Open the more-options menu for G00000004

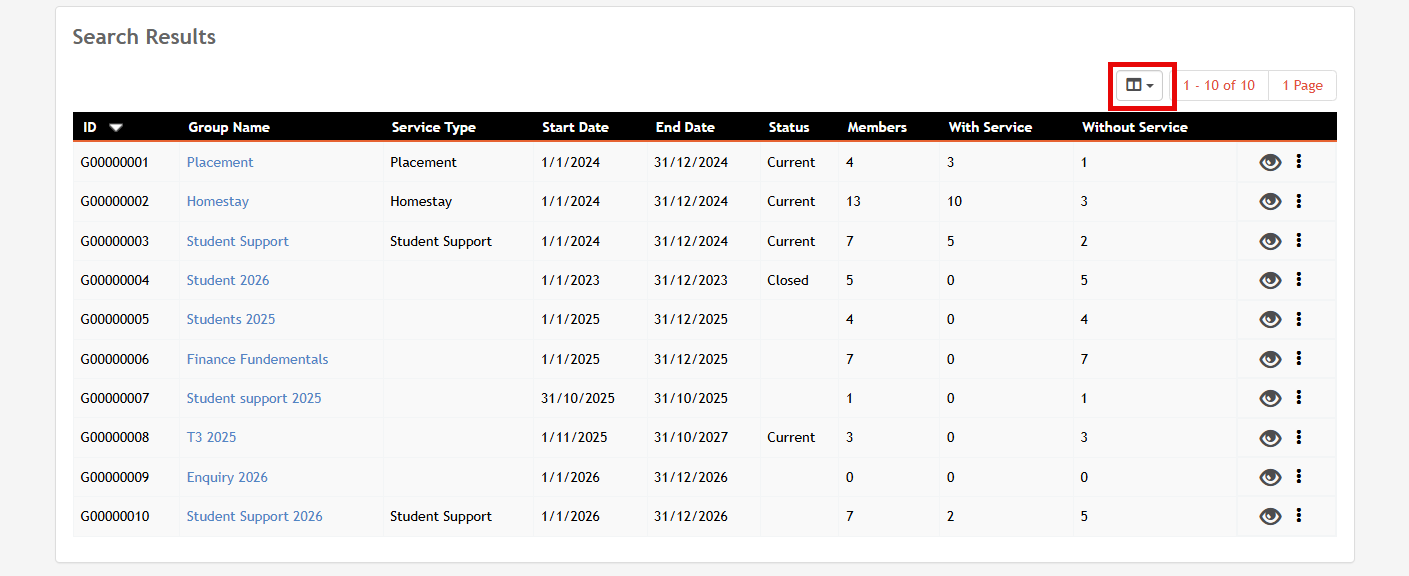tap(1299, 279)
